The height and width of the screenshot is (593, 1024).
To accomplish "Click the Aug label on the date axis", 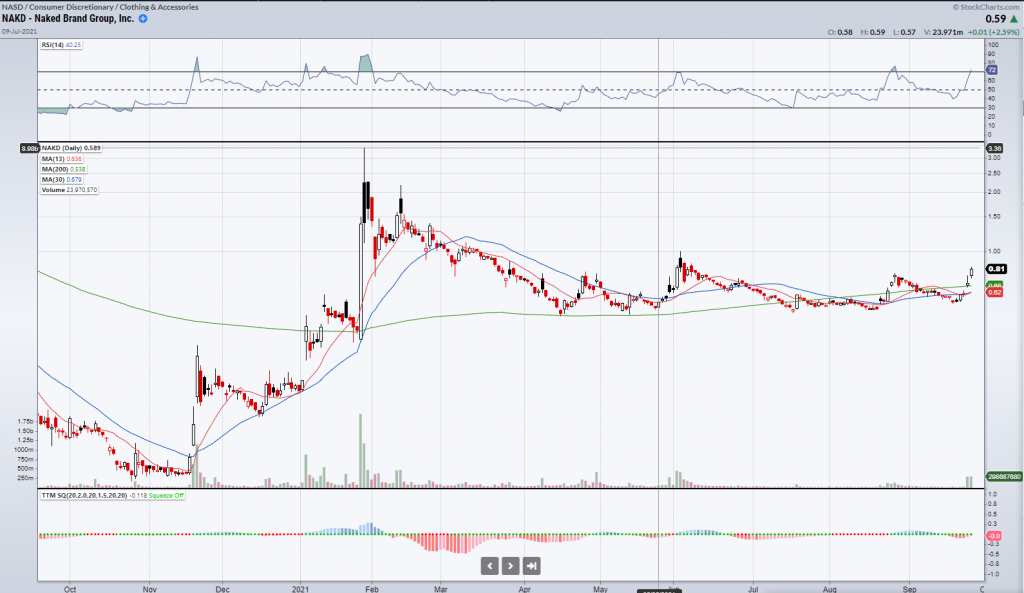I will pos(829,589).
